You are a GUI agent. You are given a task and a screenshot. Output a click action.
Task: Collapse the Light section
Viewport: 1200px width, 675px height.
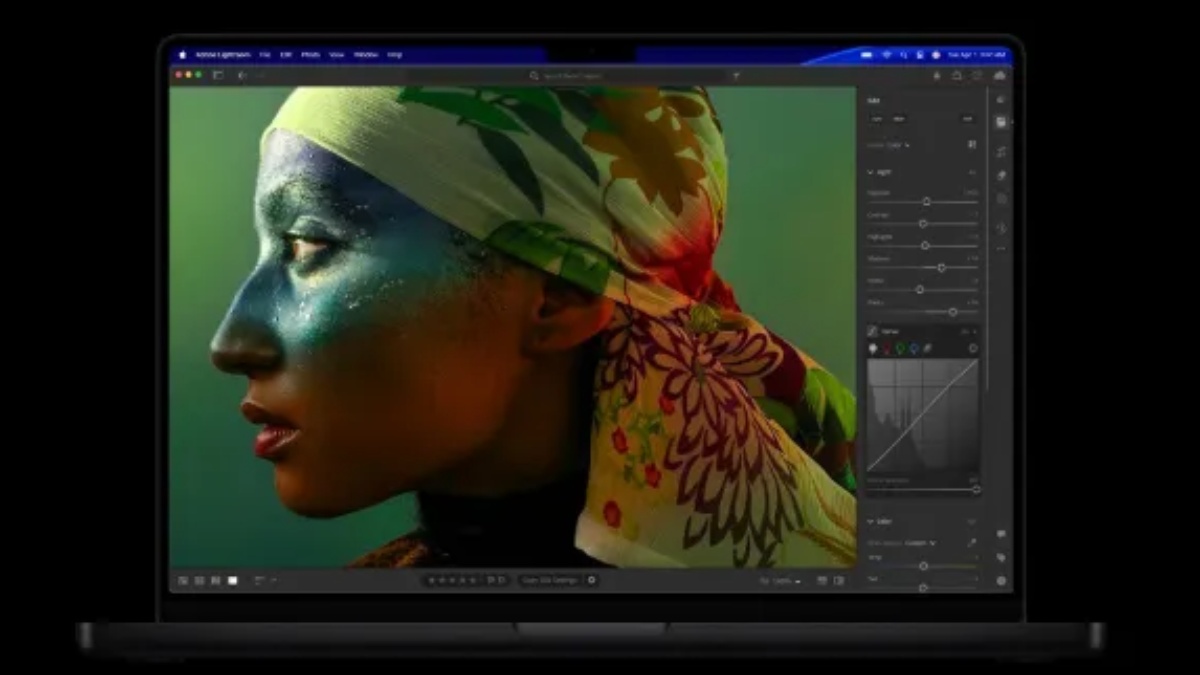[x=871, y=172]
